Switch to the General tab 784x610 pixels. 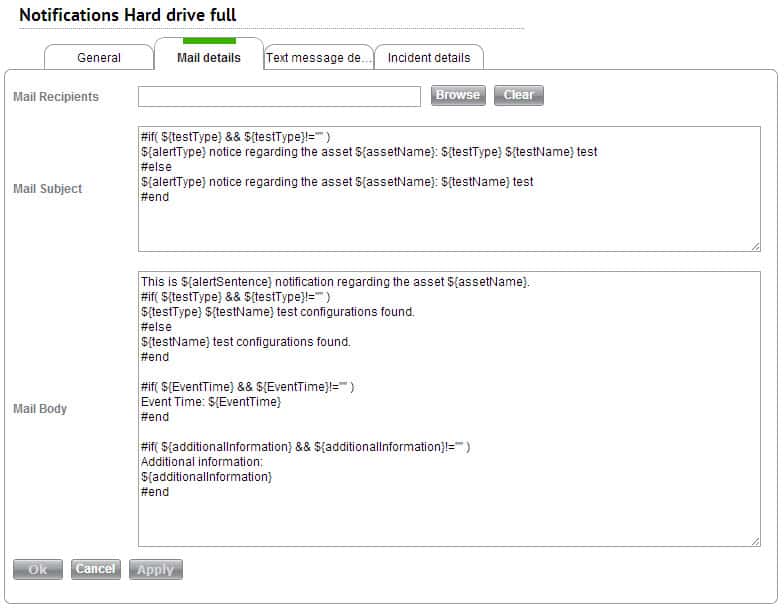(99, 58)
